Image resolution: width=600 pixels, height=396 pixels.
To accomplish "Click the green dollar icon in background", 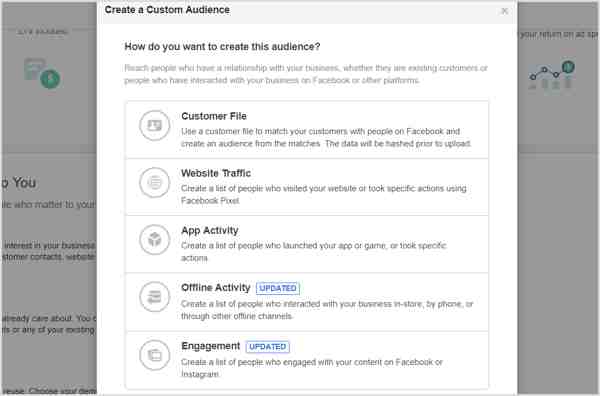I will (x=50, y=79).
